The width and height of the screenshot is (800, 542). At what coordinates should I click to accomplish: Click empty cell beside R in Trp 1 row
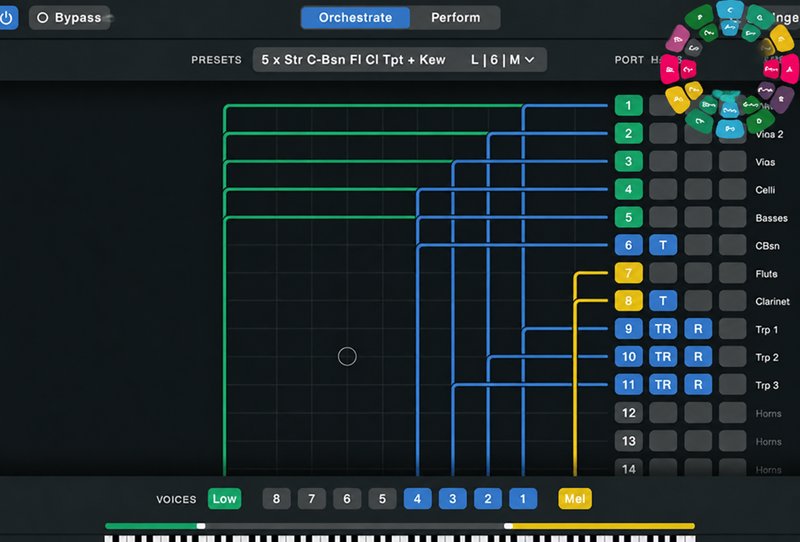point(733,329)
